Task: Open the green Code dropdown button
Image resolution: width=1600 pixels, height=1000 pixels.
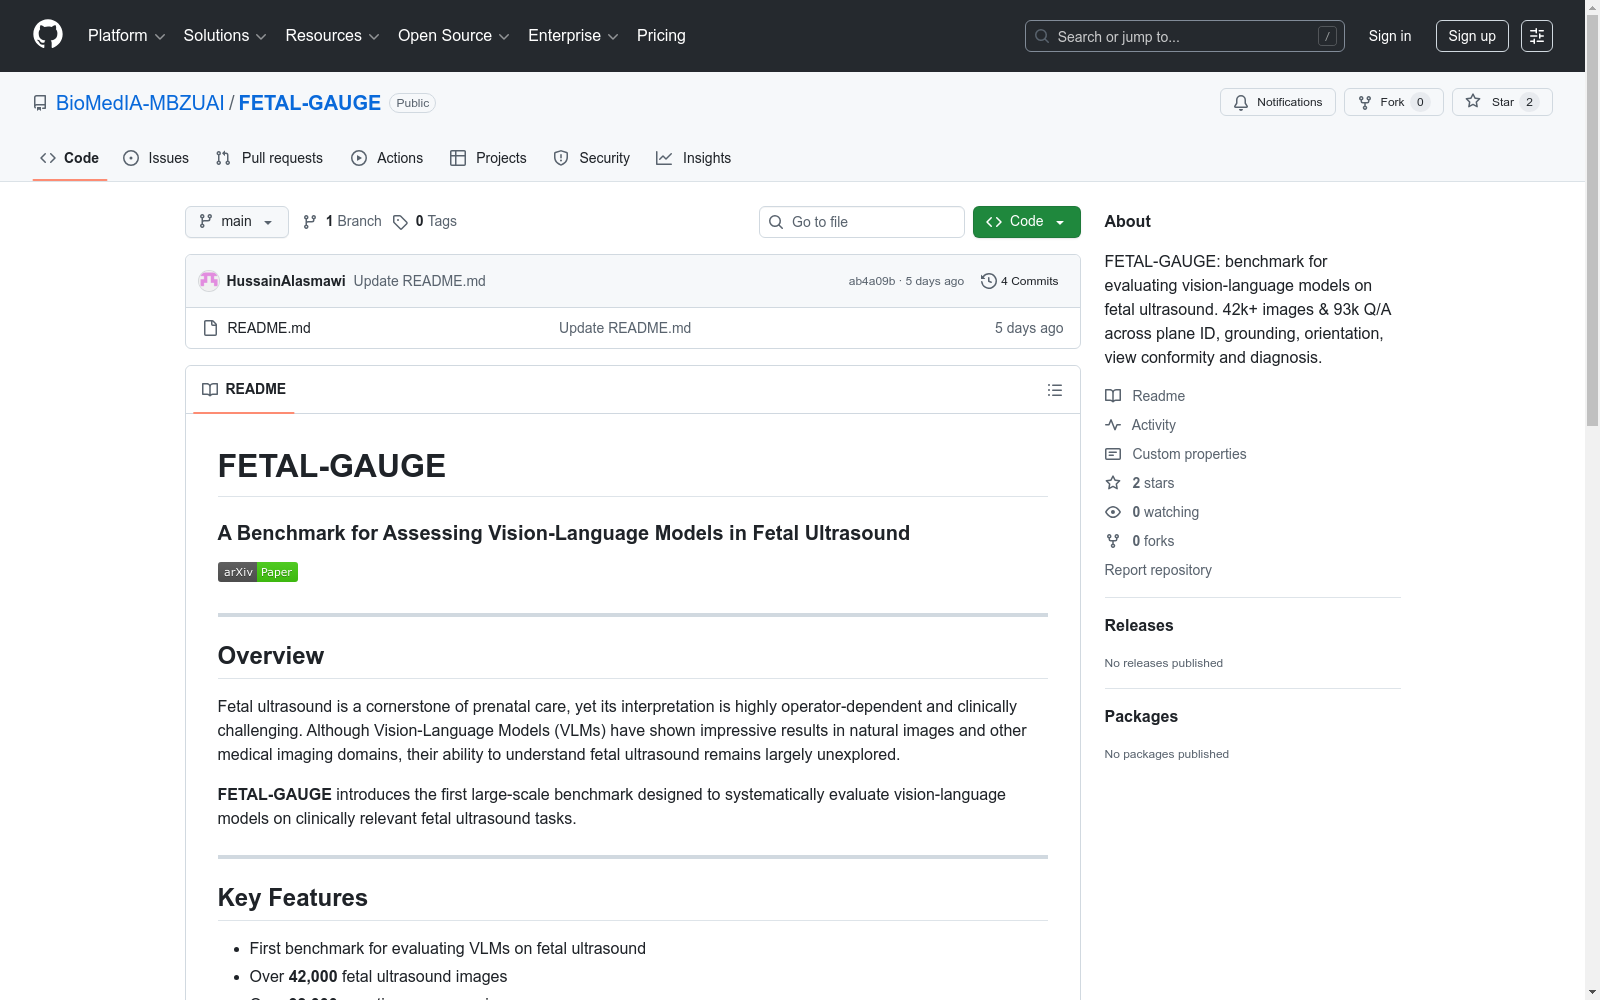Action: 1026,222
